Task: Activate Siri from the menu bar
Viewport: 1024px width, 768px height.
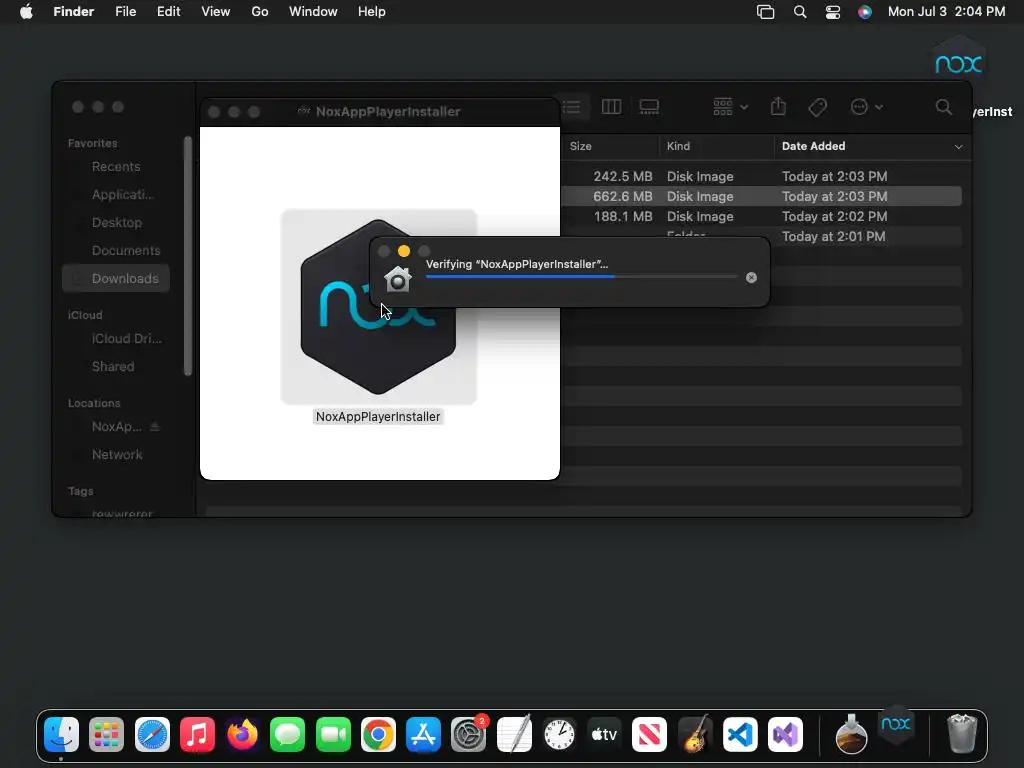Action: pos(865,12)
